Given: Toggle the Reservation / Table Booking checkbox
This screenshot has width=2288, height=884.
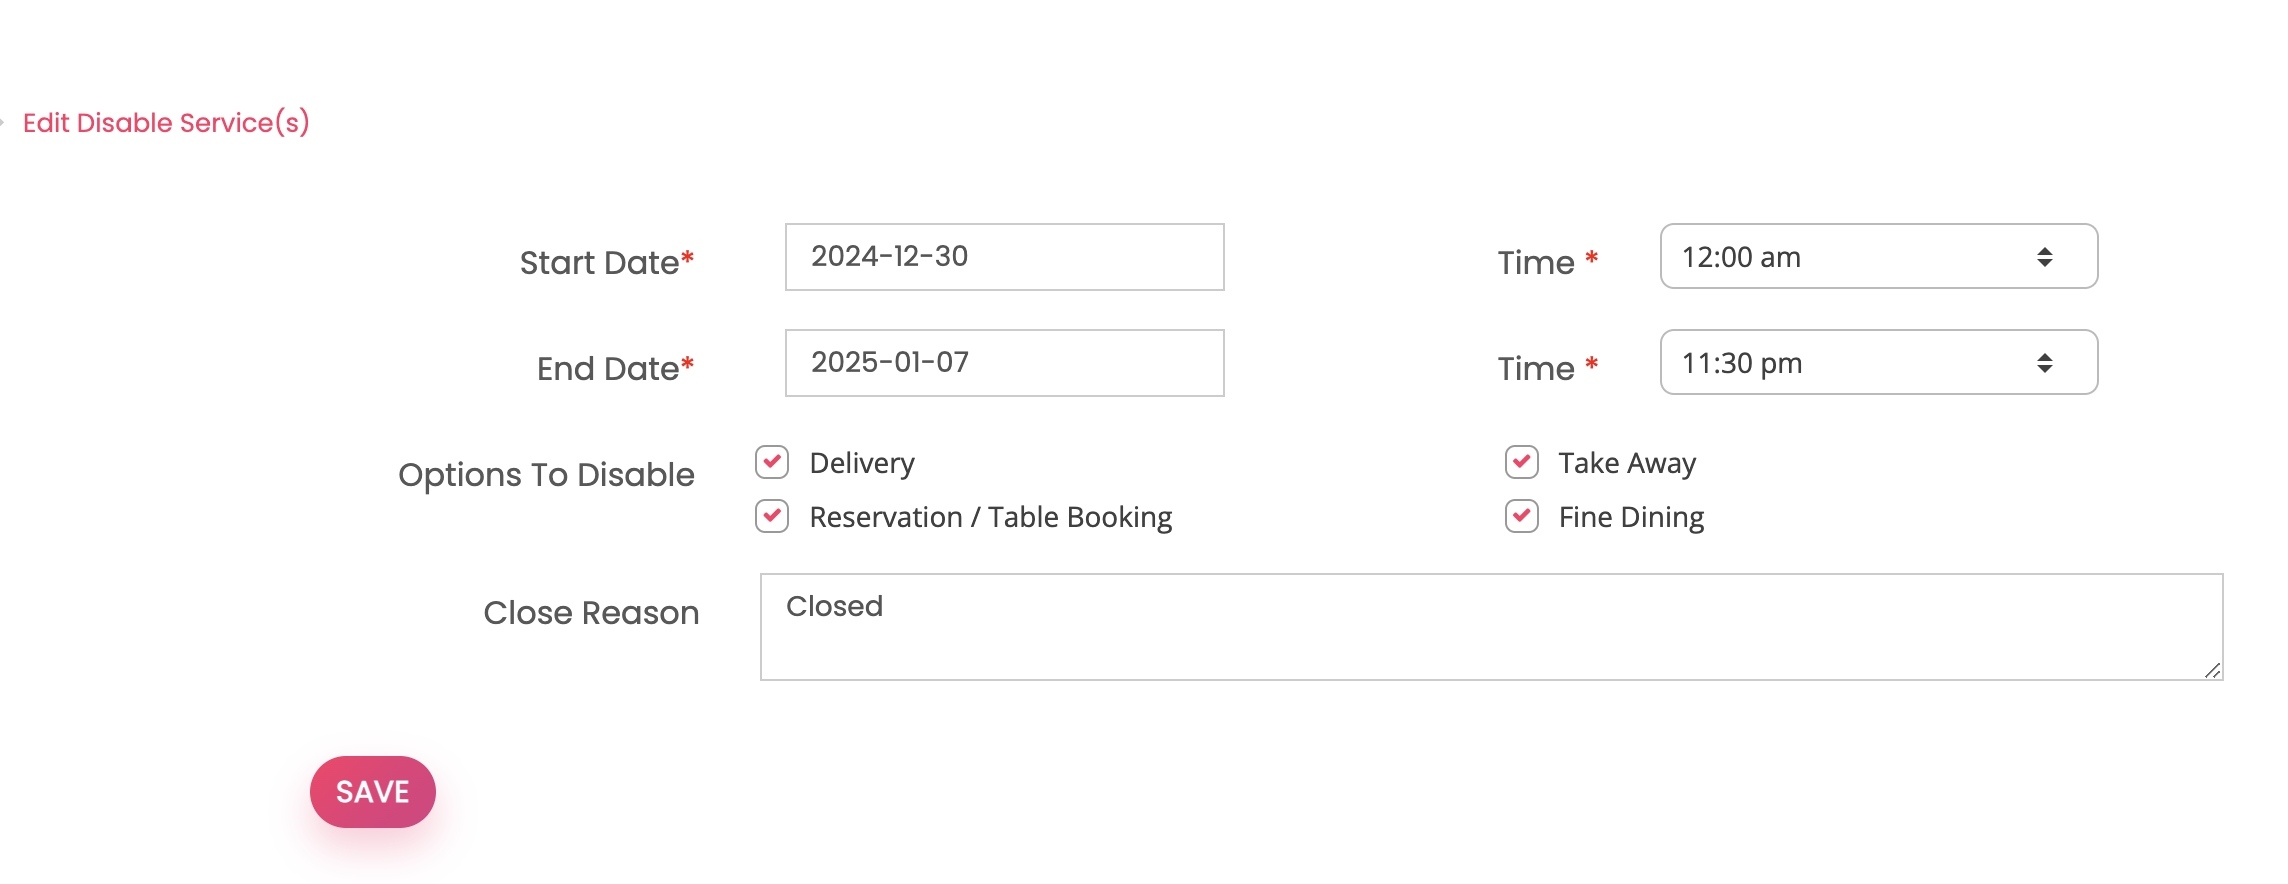Looking at the screenshot, I should coord(772,516).
